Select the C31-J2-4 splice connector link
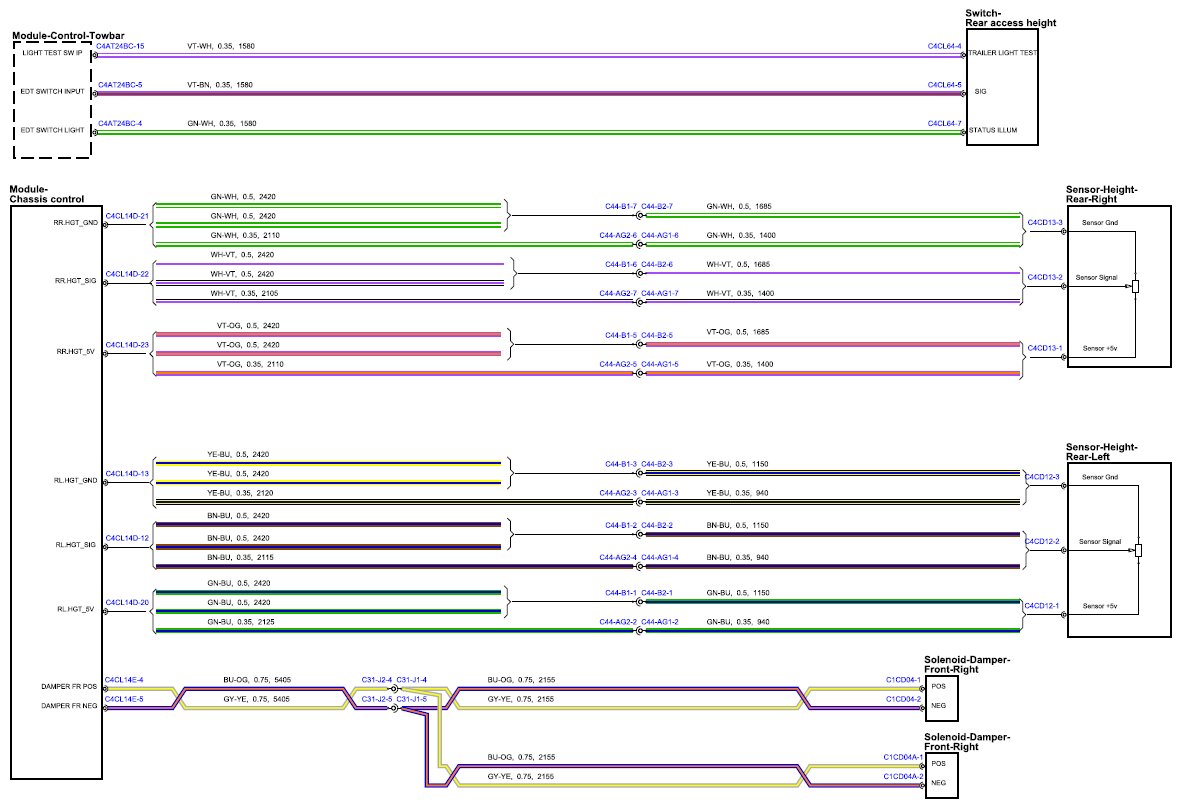 [377, 680]
